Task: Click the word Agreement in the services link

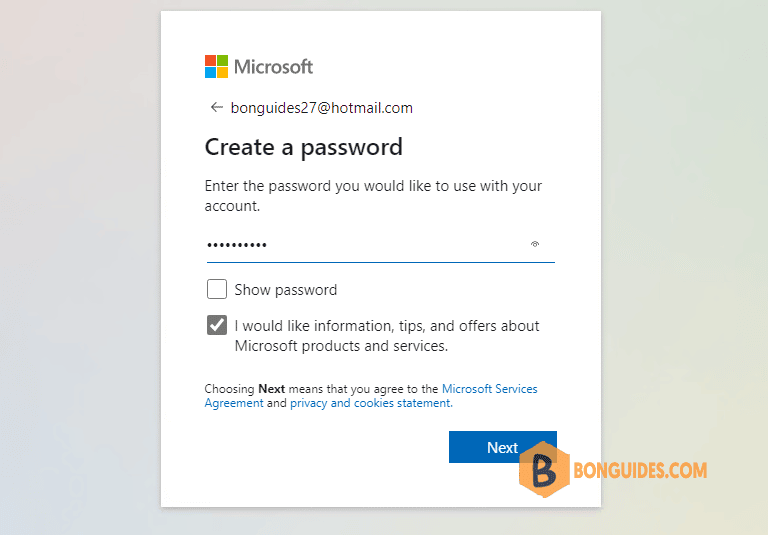Action: pos(234,403)
